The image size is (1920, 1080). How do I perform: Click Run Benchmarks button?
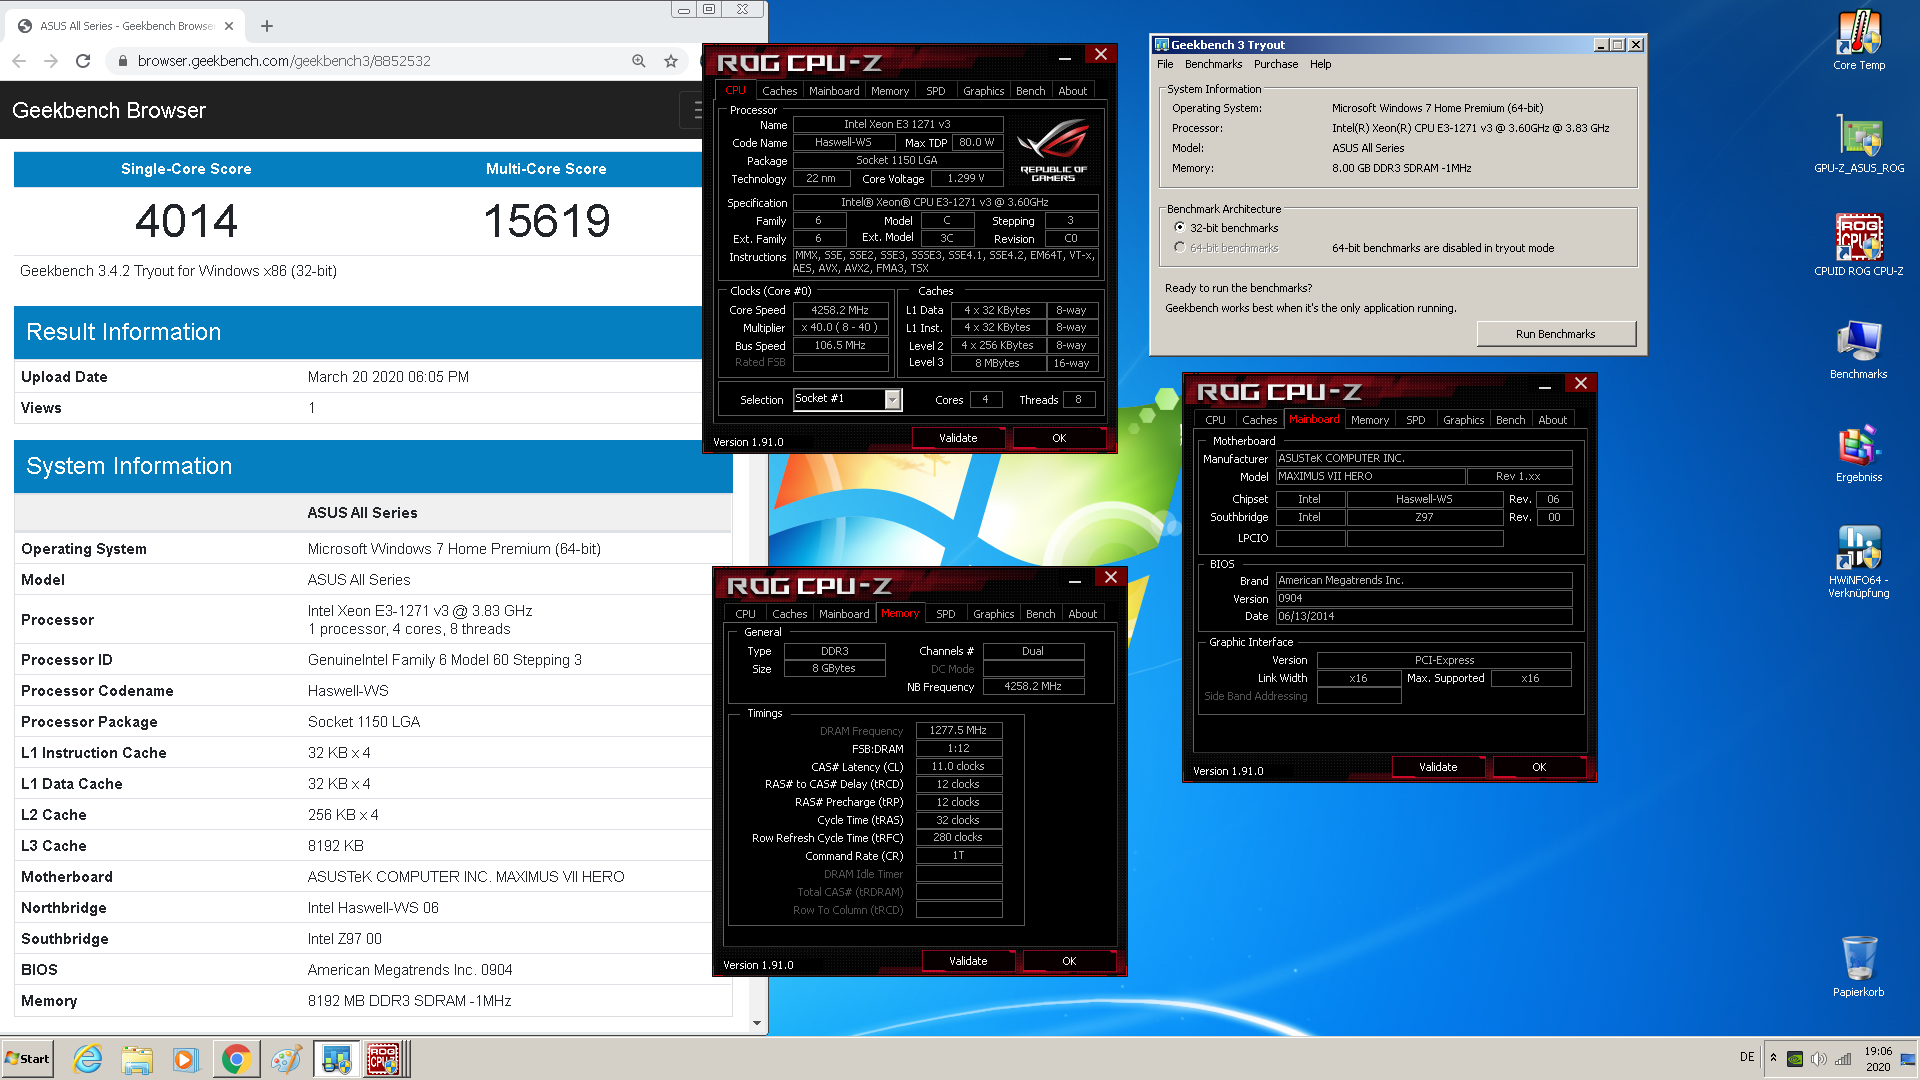point(1555,334)
